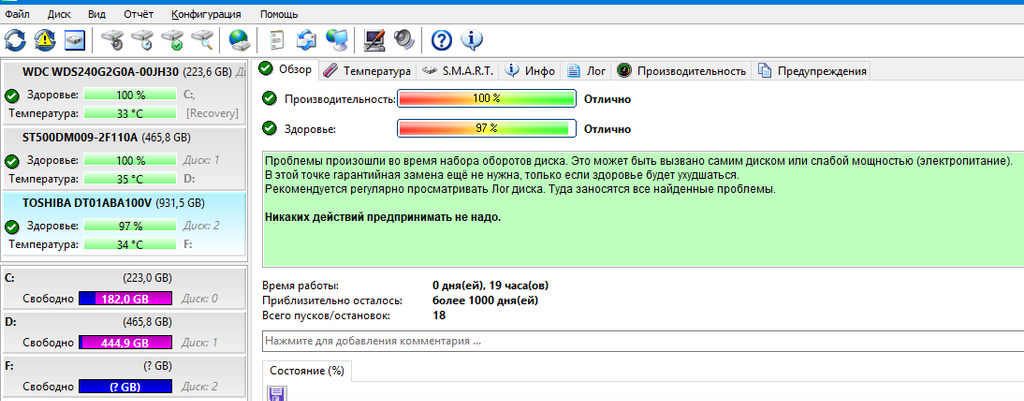Click health check icon of TOSHIBA disk
1024x401 pixels.
(11, 227)
